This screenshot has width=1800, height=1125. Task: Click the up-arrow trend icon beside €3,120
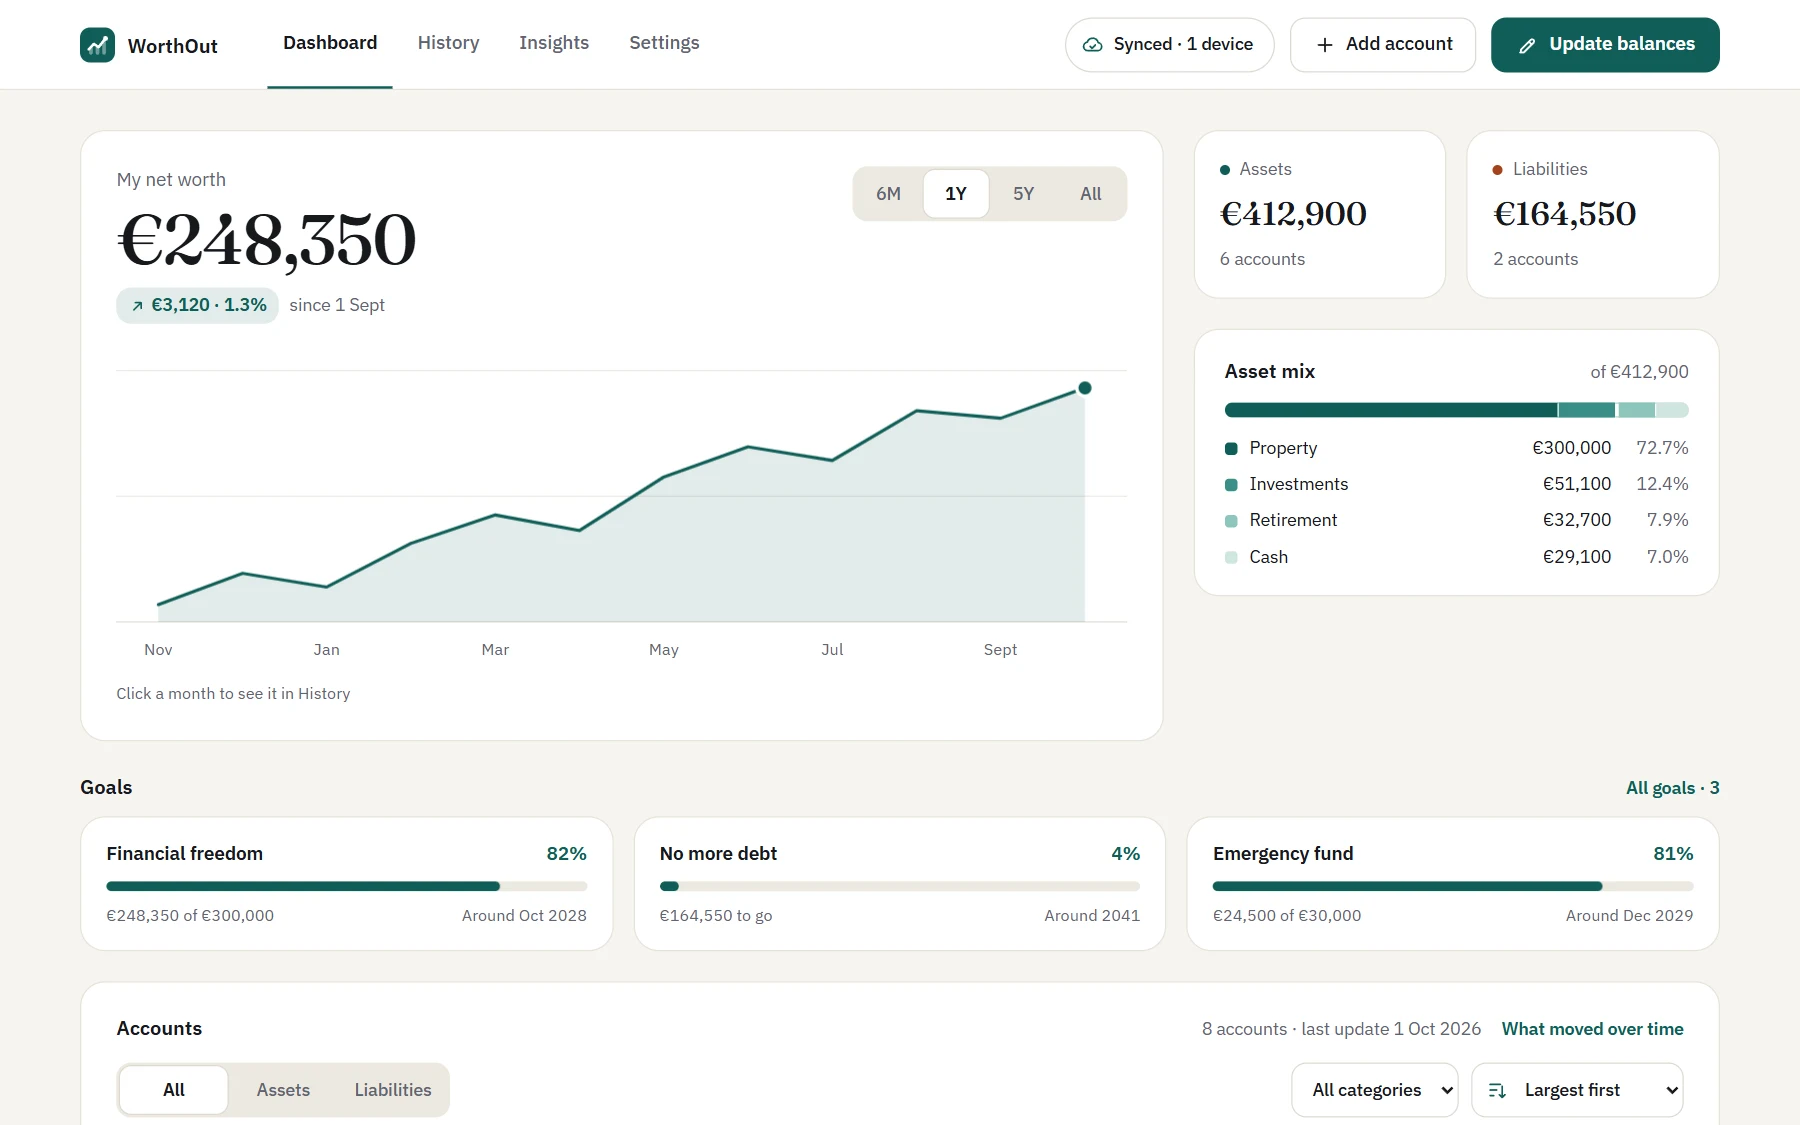click(138, 306)
